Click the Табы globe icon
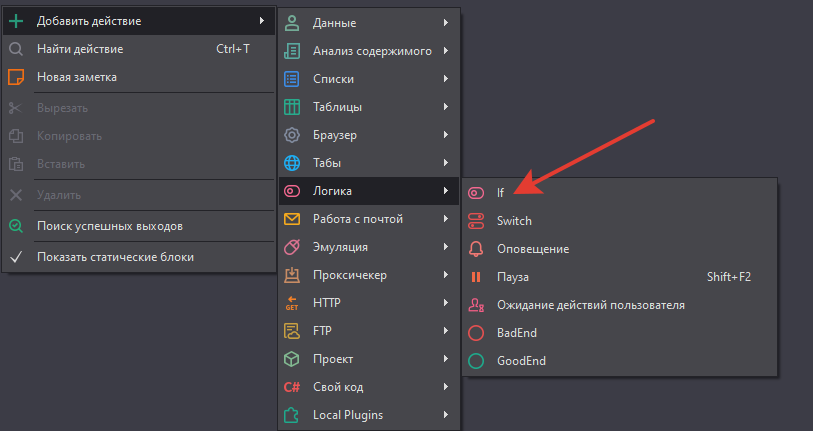Viewport: 813px width, 431px height. pos(292,162)
